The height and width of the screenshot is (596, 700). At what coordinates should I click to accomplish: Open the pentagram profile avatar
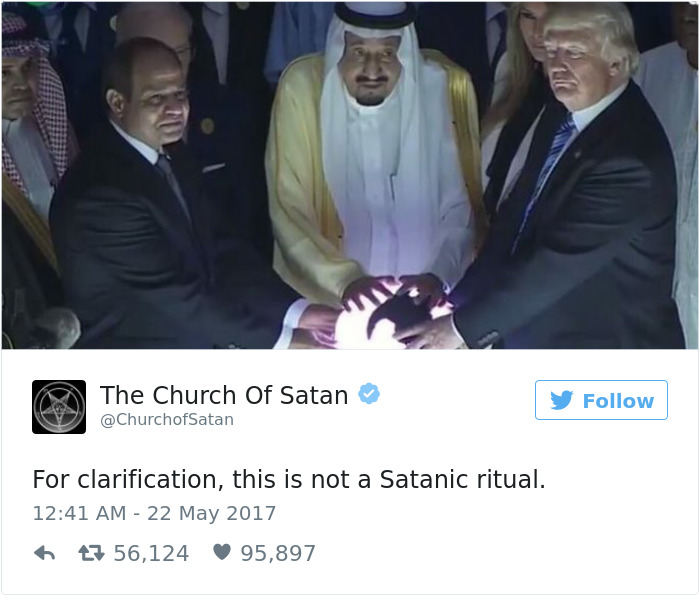[59, 407]
